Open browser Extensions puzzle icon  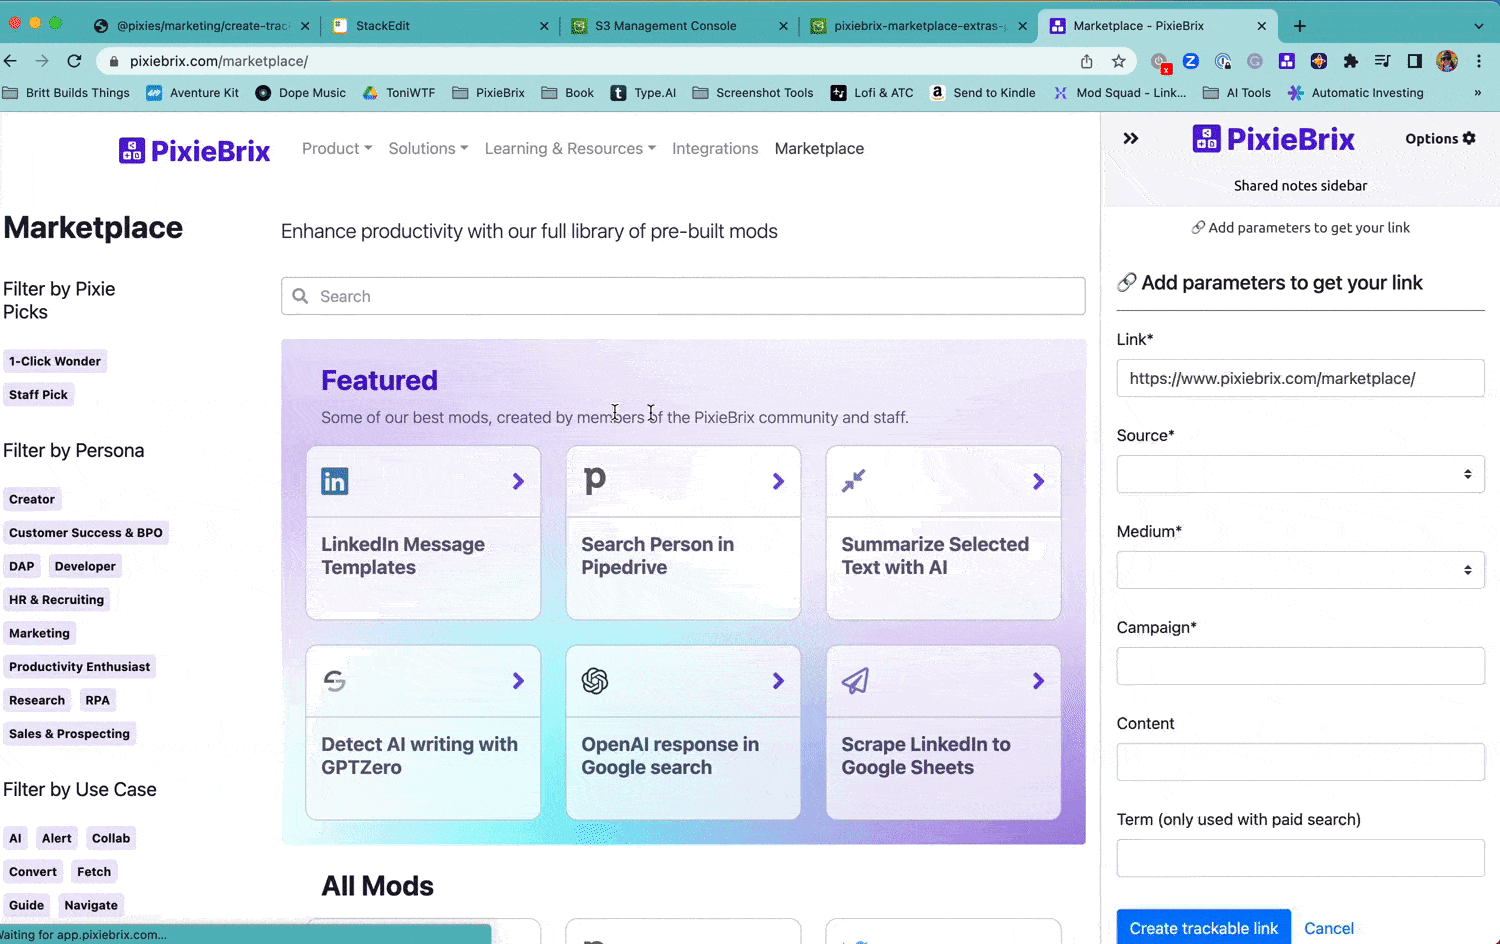click(1350, 61)
